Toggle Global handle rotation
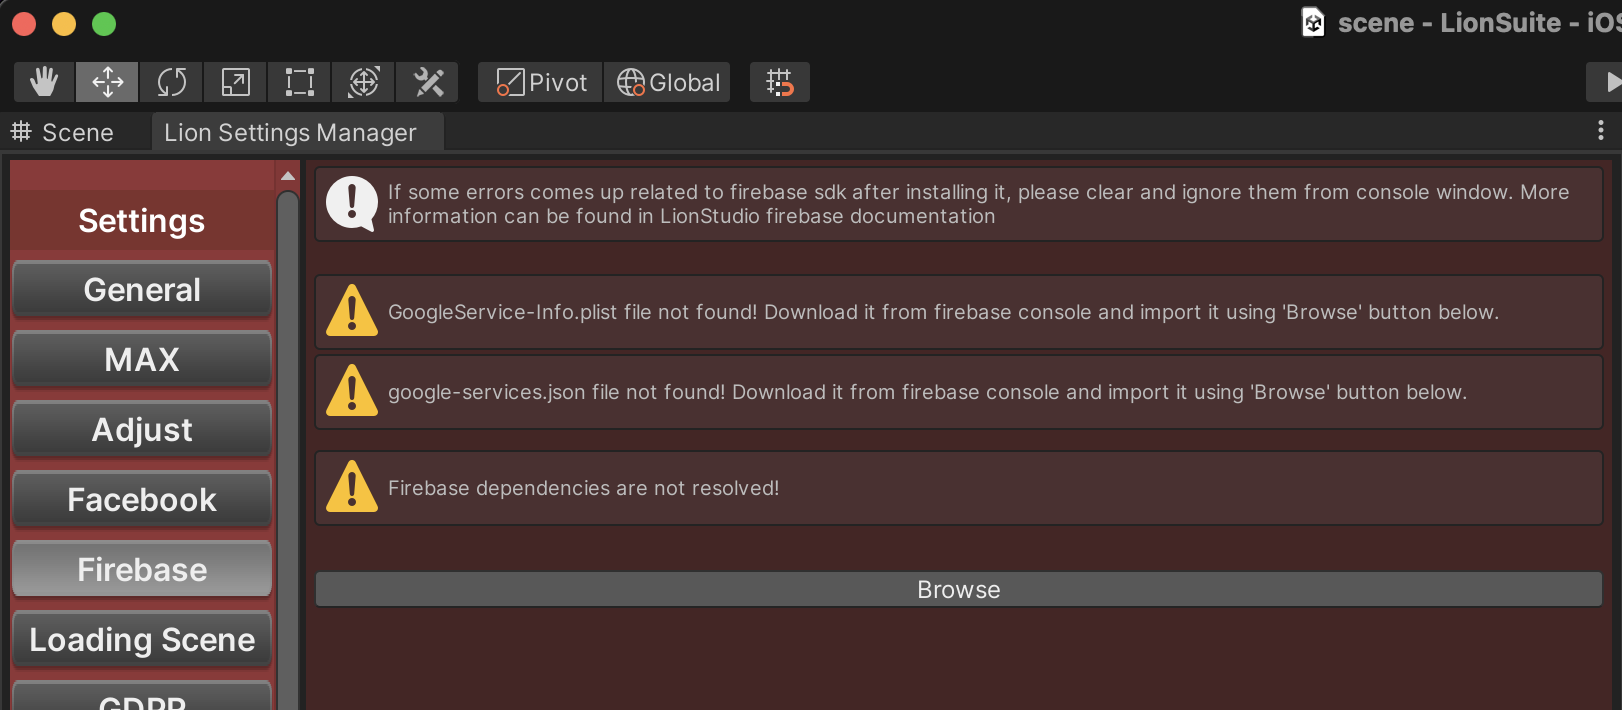Viewport: 1622px width, 710px height. click(667, 82)
